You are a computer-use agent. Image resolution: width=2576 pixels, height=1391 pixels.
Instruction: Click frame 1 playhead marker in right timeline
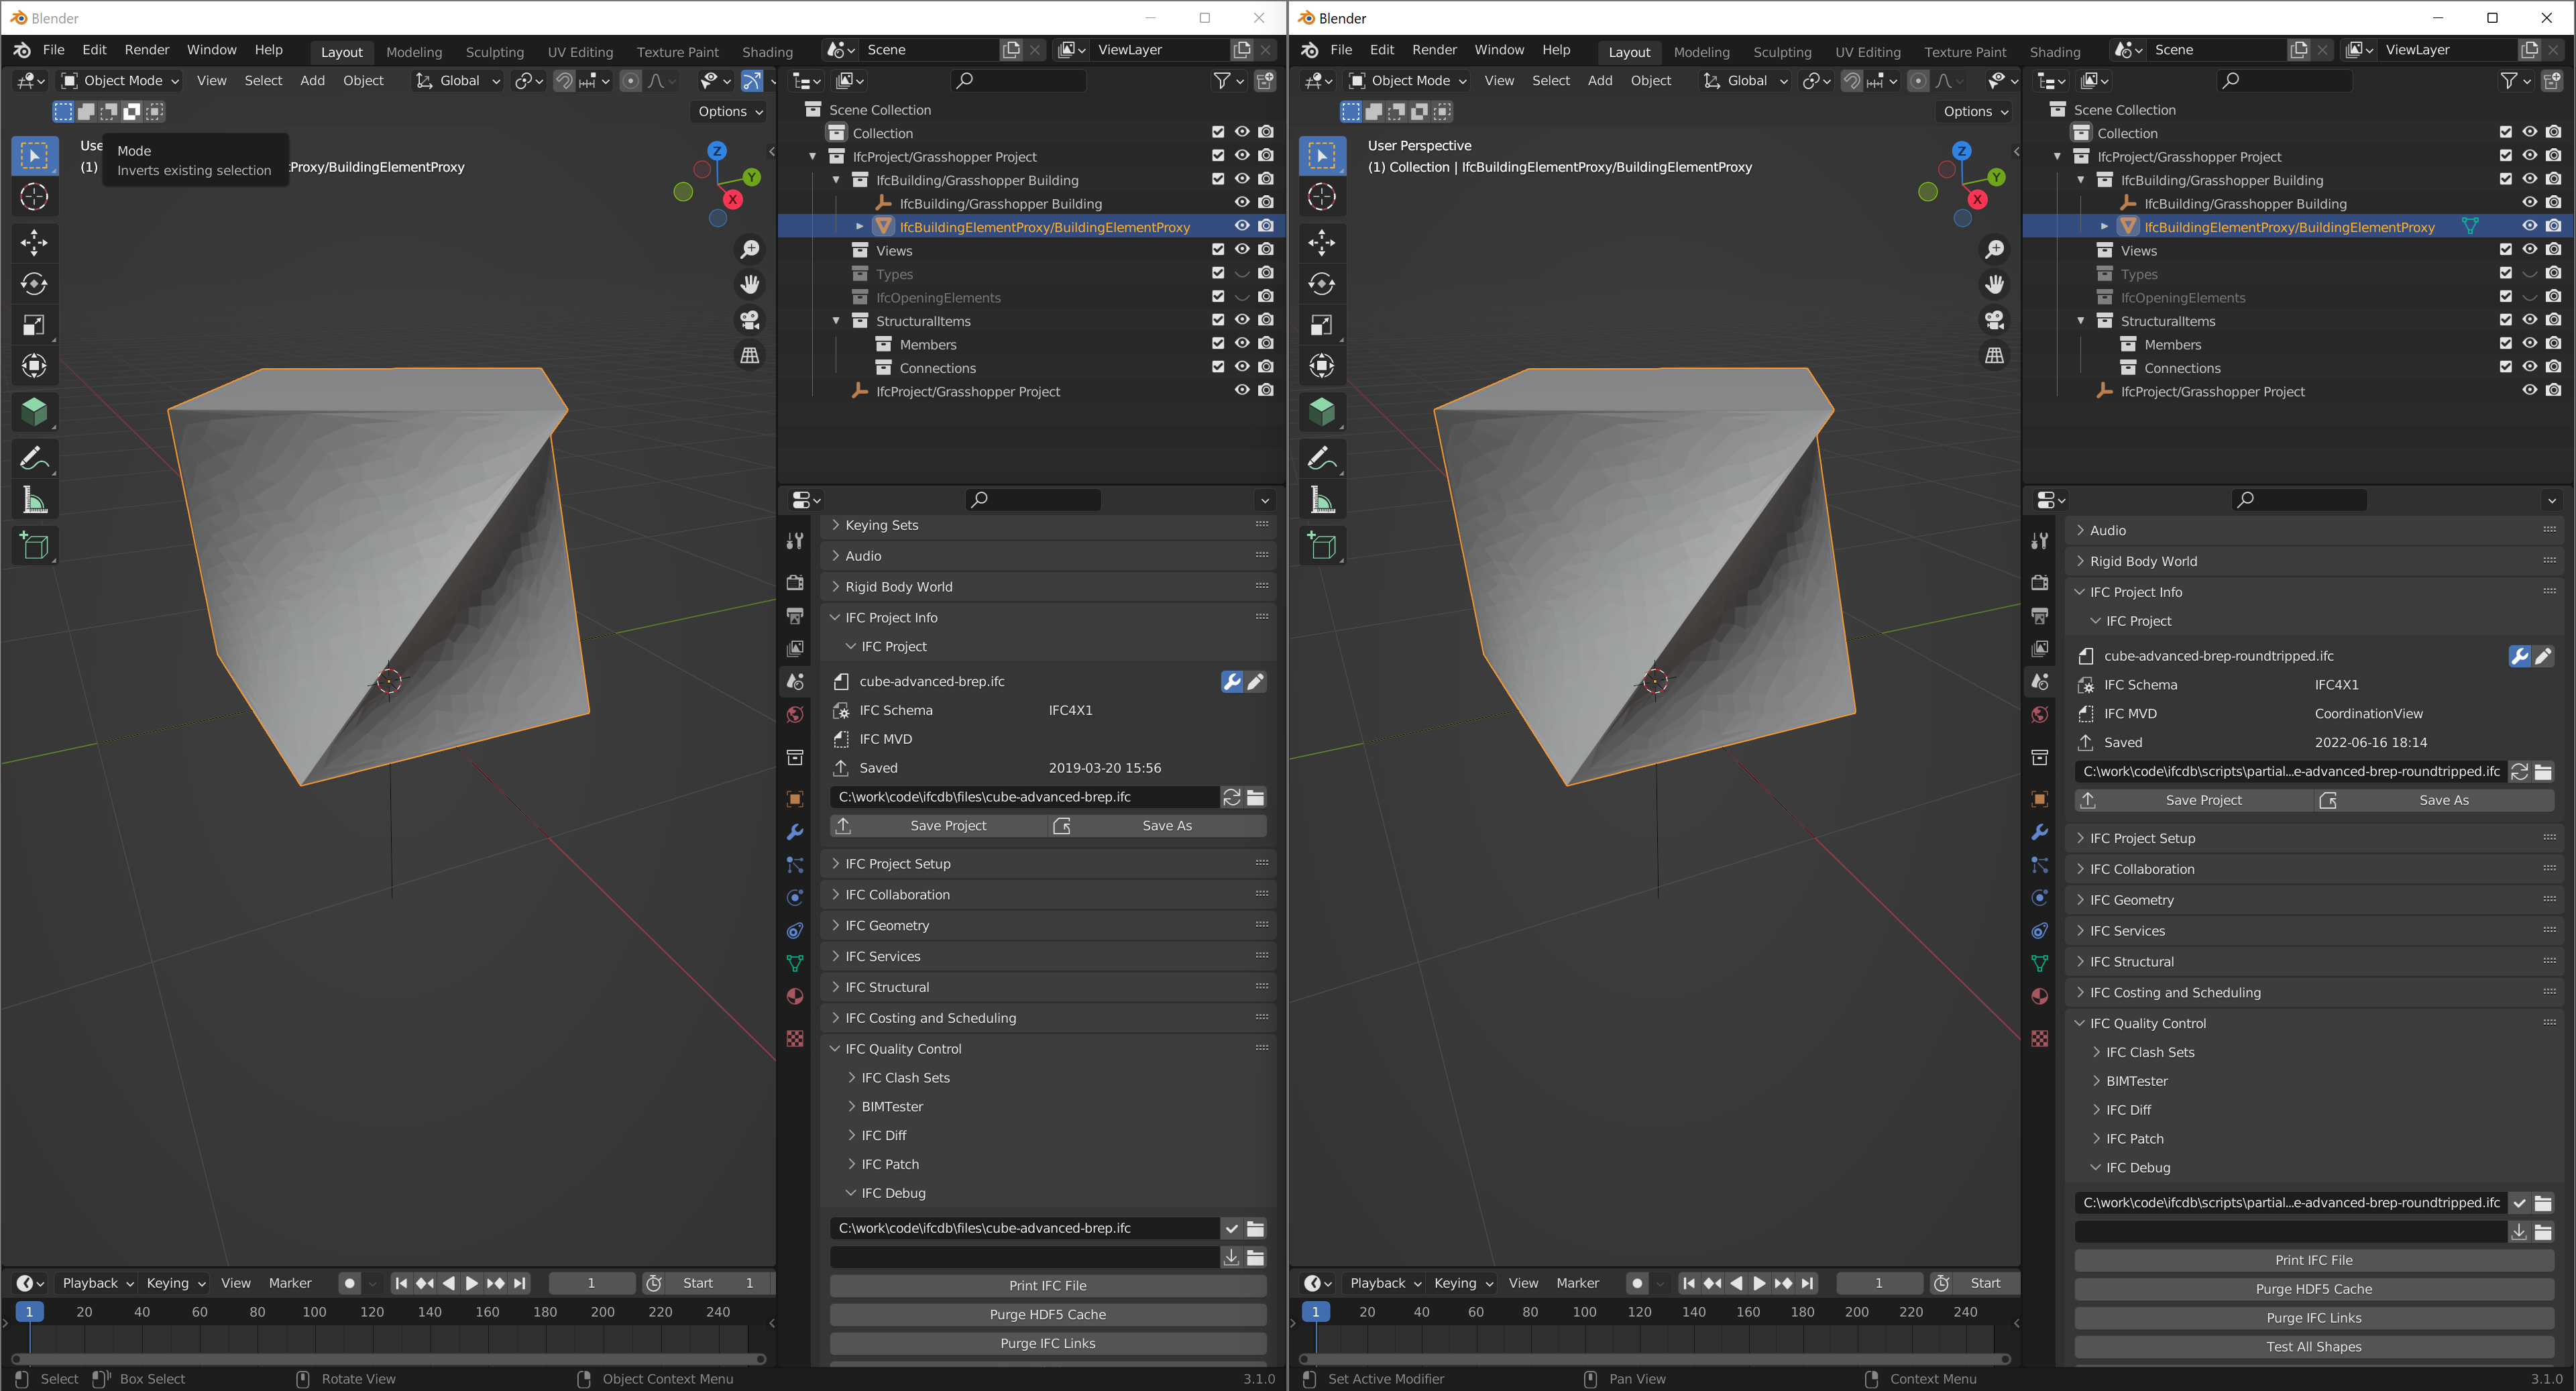click(1315, 1312)
